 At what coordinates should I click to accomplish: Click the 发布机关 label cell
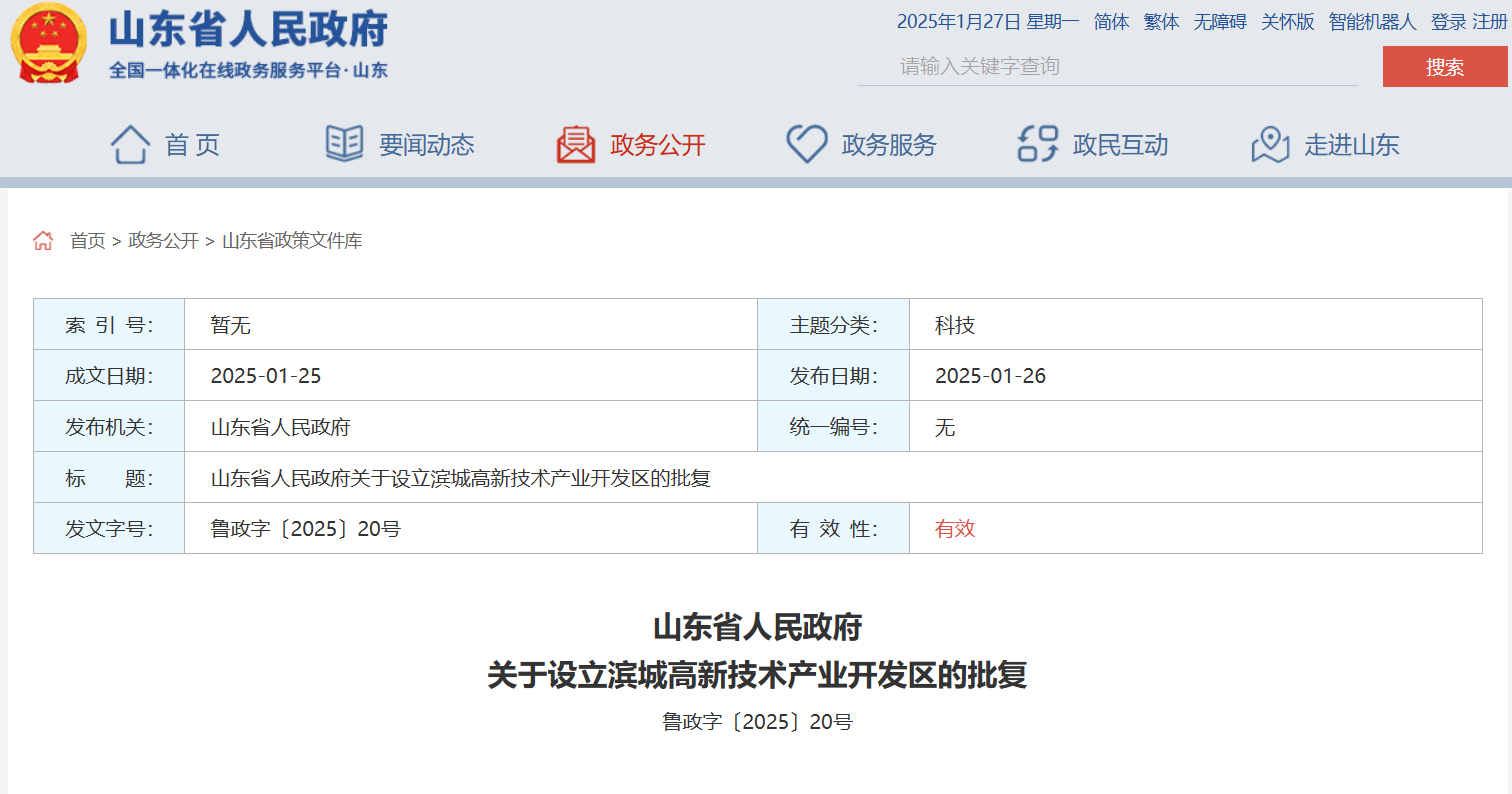point(109,427)
